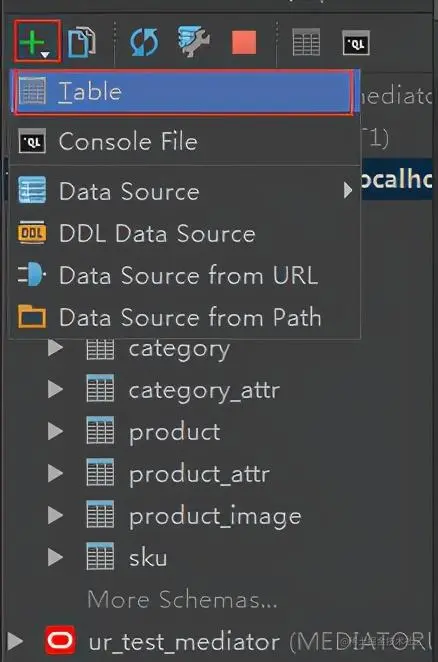Open Data Source Properties wrench icon
The width and height of the screenshot is (438, 662).
click(x=193, y=42)
